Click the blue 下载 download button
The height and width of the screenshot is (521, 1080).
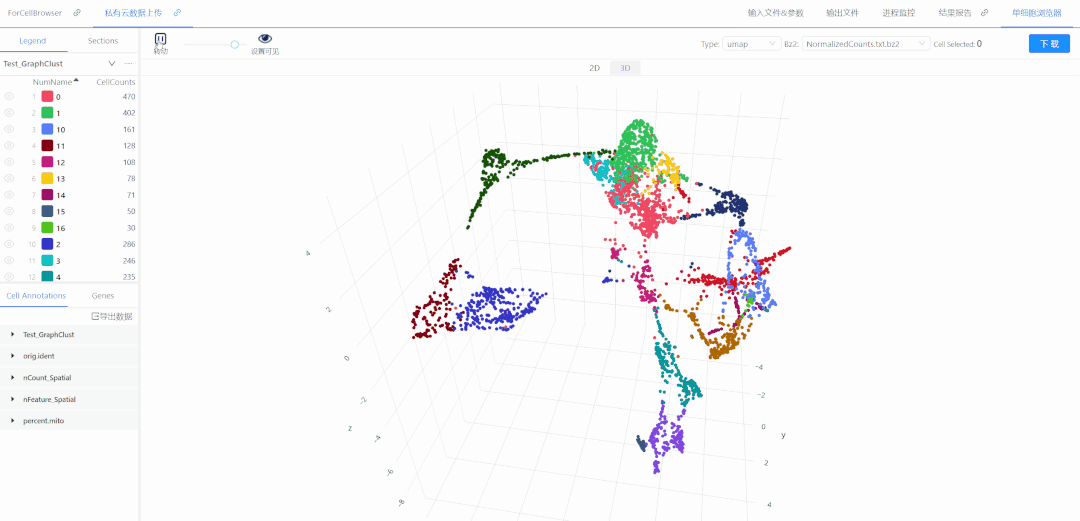pyautogui.click(x=1048, y=44)
